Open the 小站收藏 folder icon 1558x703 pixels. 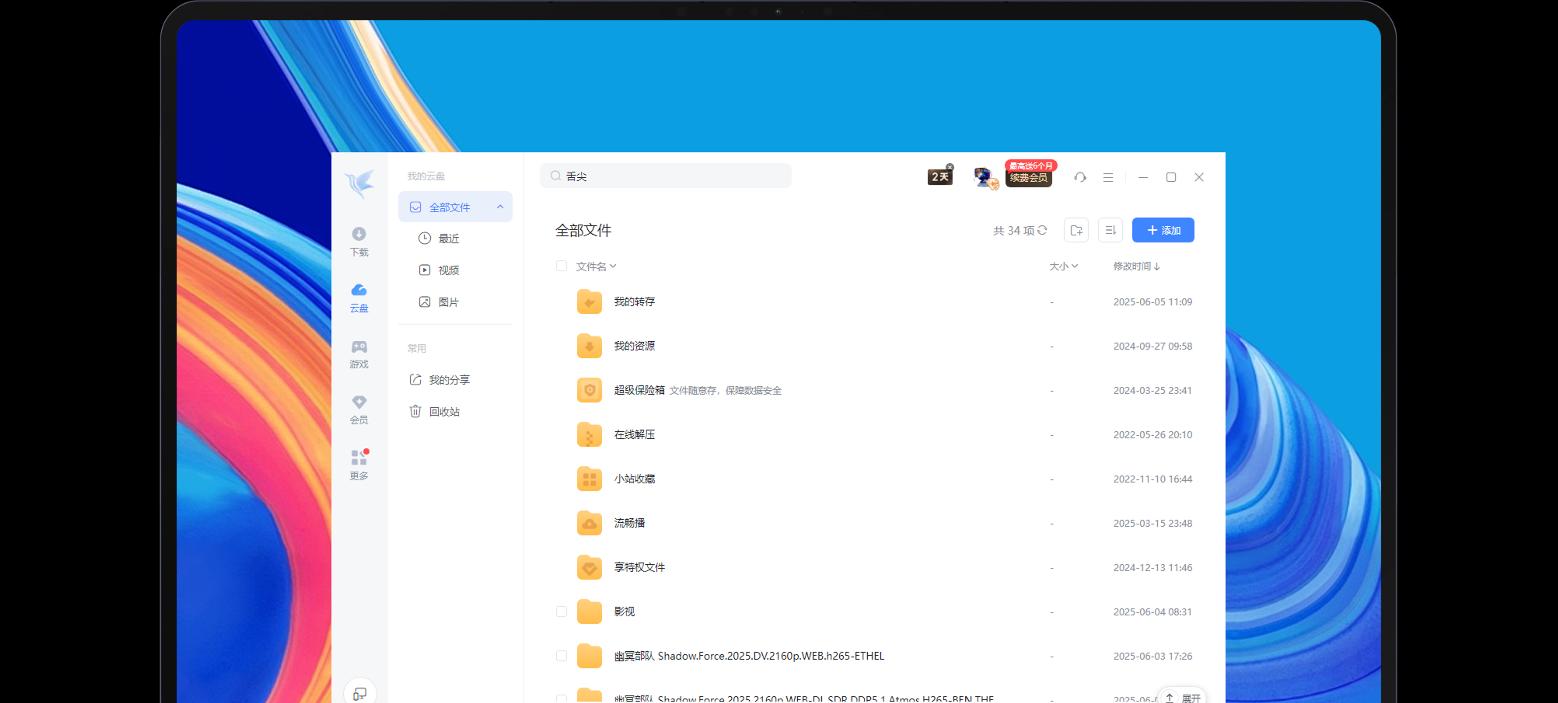589,479
